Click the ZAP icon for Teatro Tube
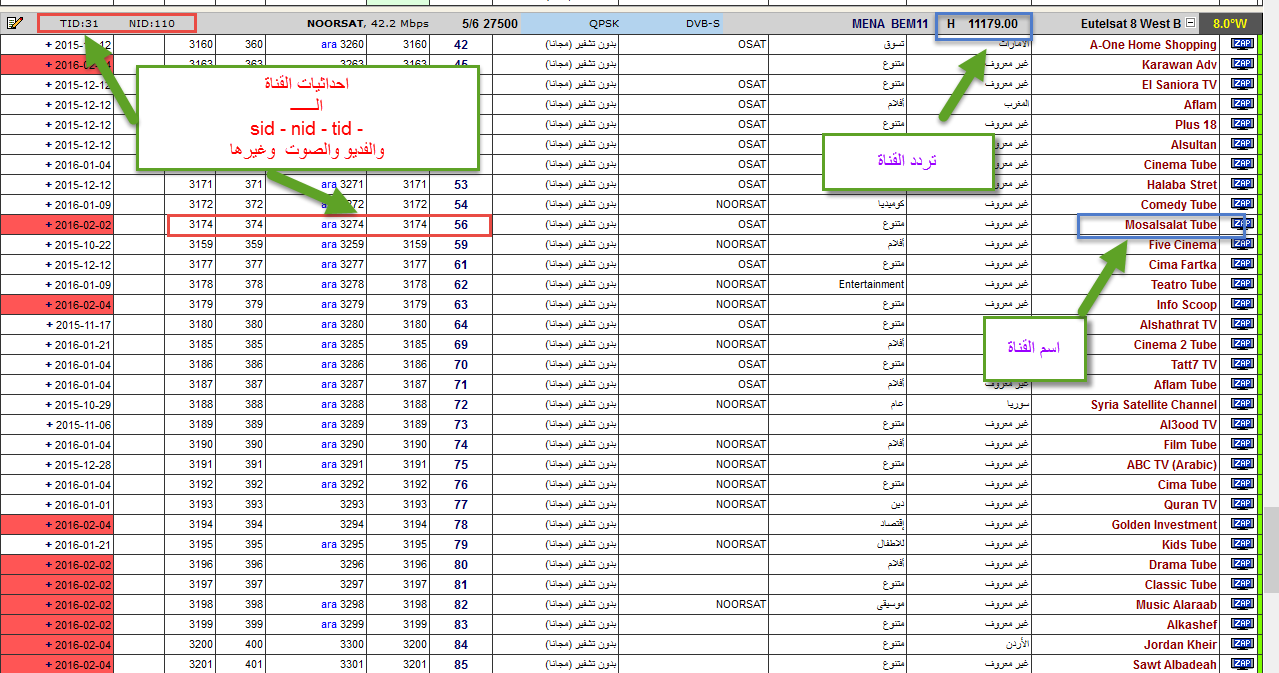1279x673 pixels. pyautogui.click(x=1241, y=284)
